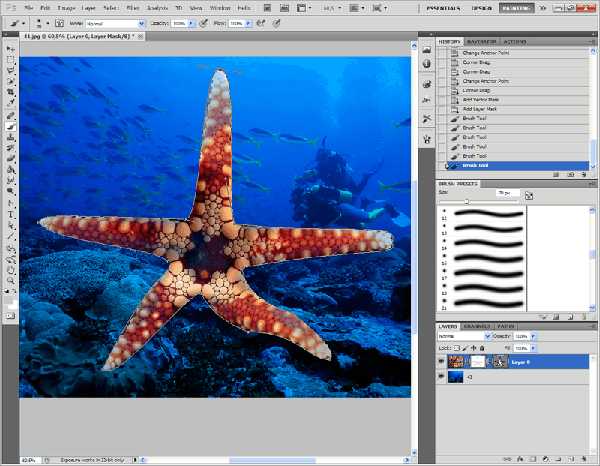Hide Layer 0 using its eye icon
The width and height of the screenshot is (600, 466).
pos(442,362)
